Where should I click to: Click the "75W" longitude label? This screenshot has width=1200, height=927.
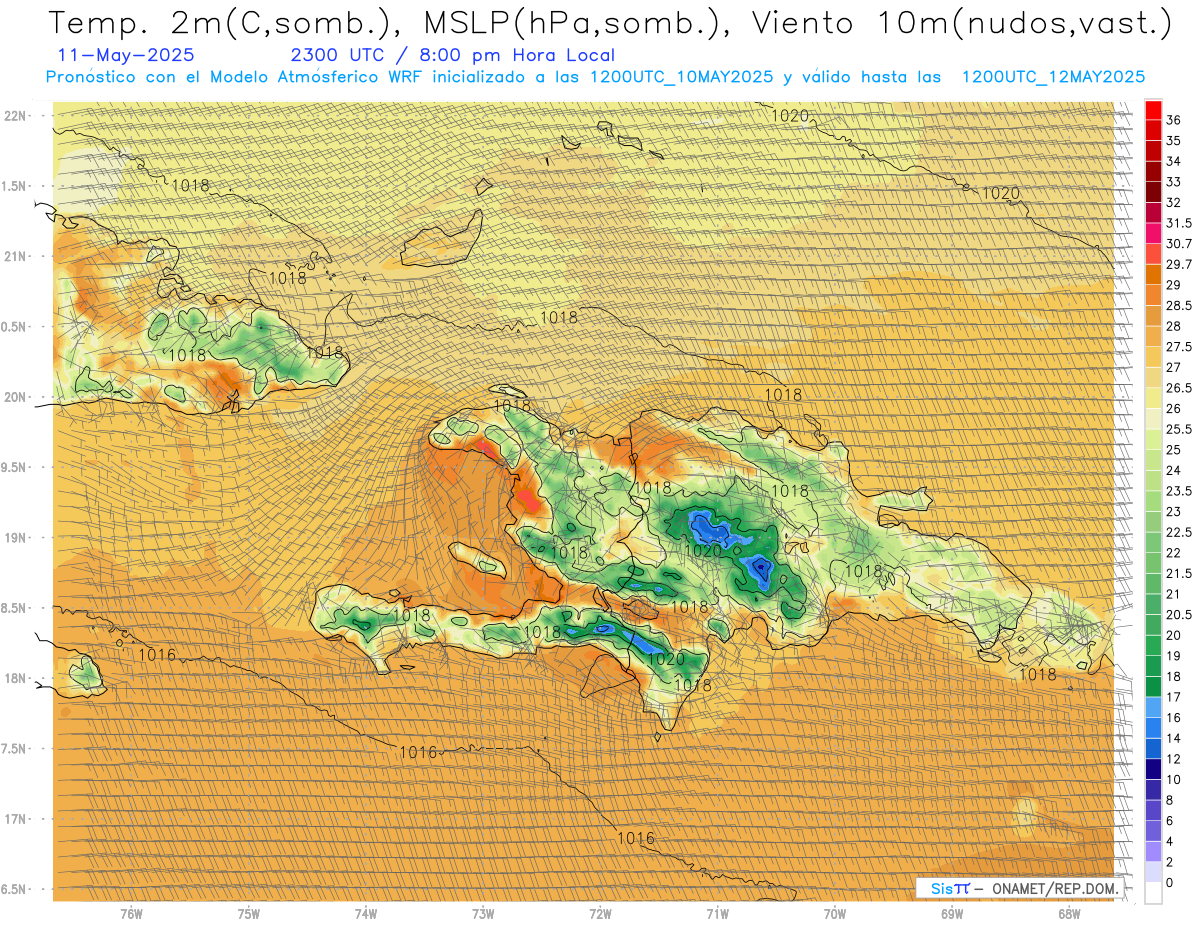coord(249,913)
